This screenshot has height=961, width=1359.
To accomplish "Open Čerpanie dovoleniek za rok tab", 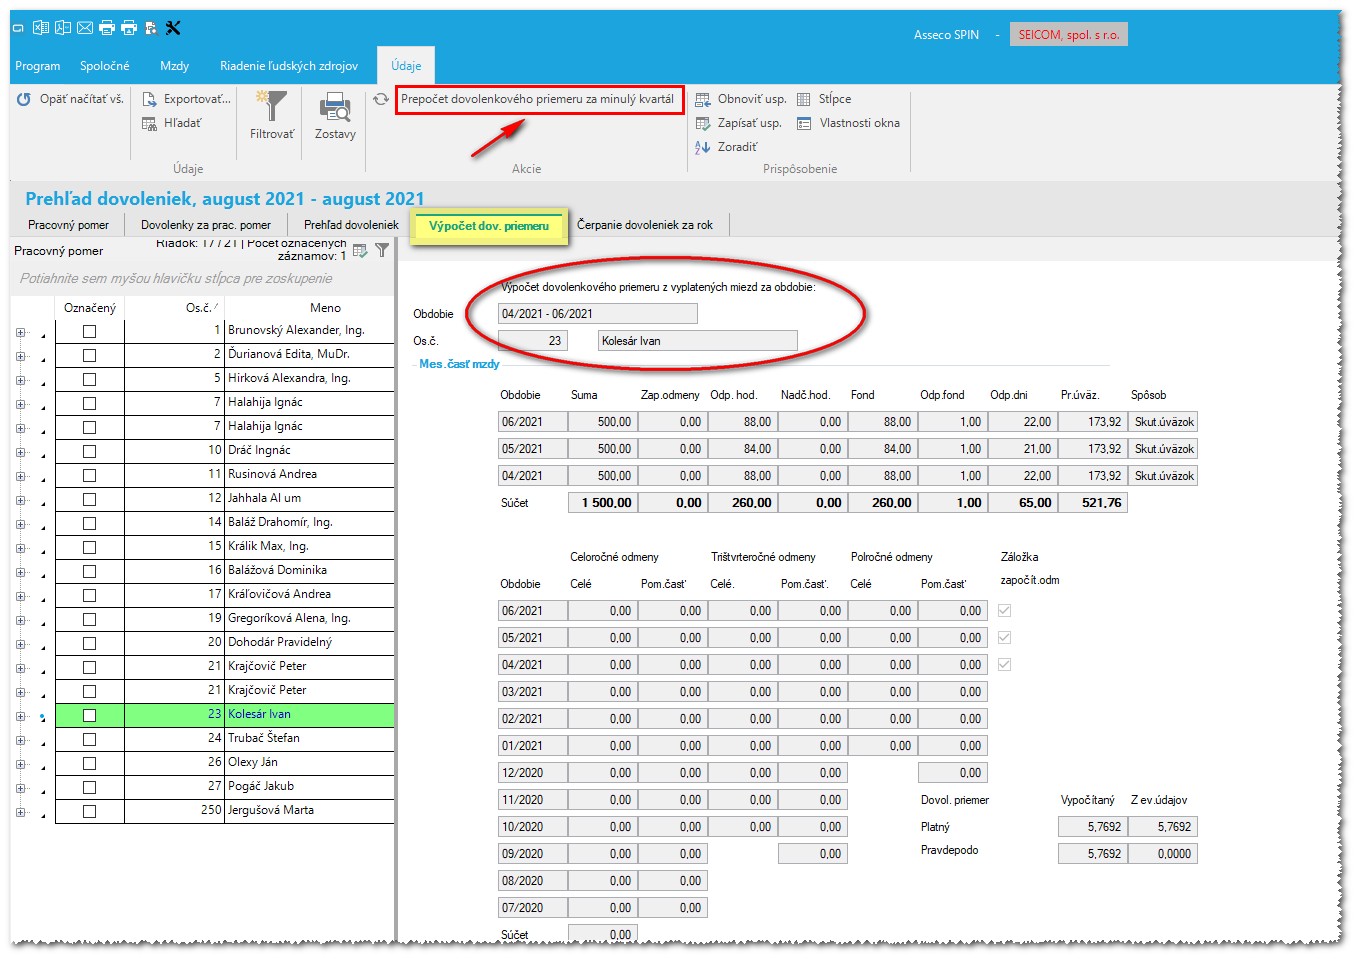I will (x=645, y=225).
